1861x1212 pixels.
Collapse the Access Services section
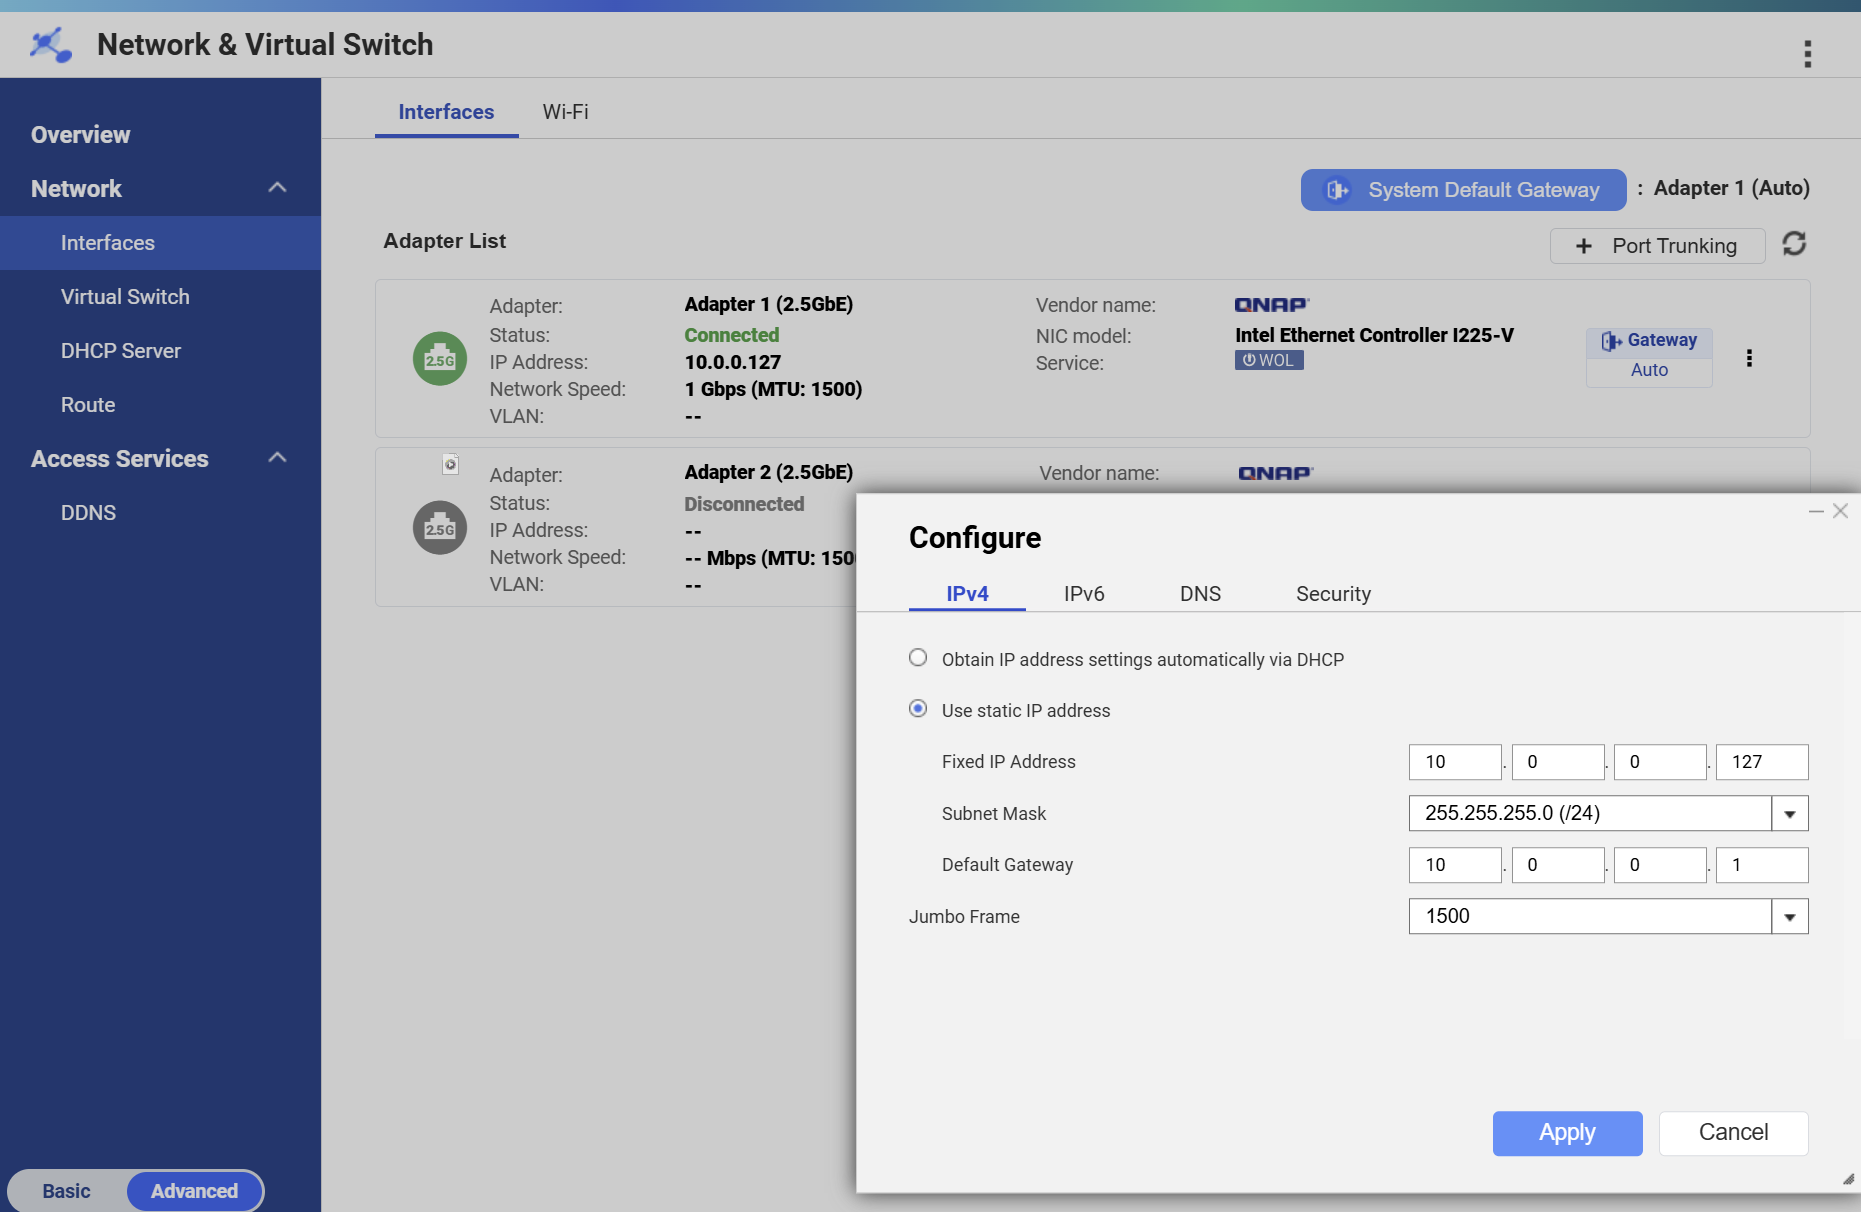click(278, 458)
